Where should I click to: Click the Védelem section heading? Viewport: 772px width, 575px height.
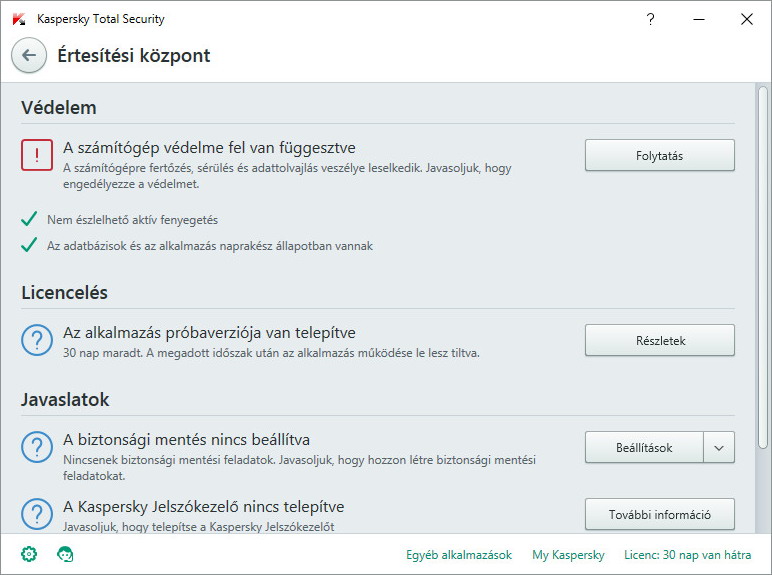[59, 107]
